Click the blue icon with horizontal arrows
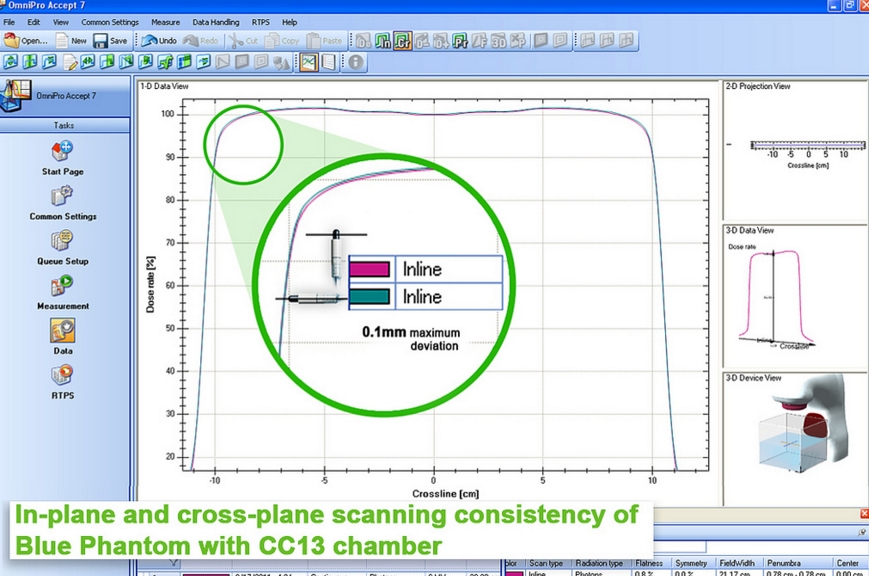869x576 pixels. click(88, 63)
